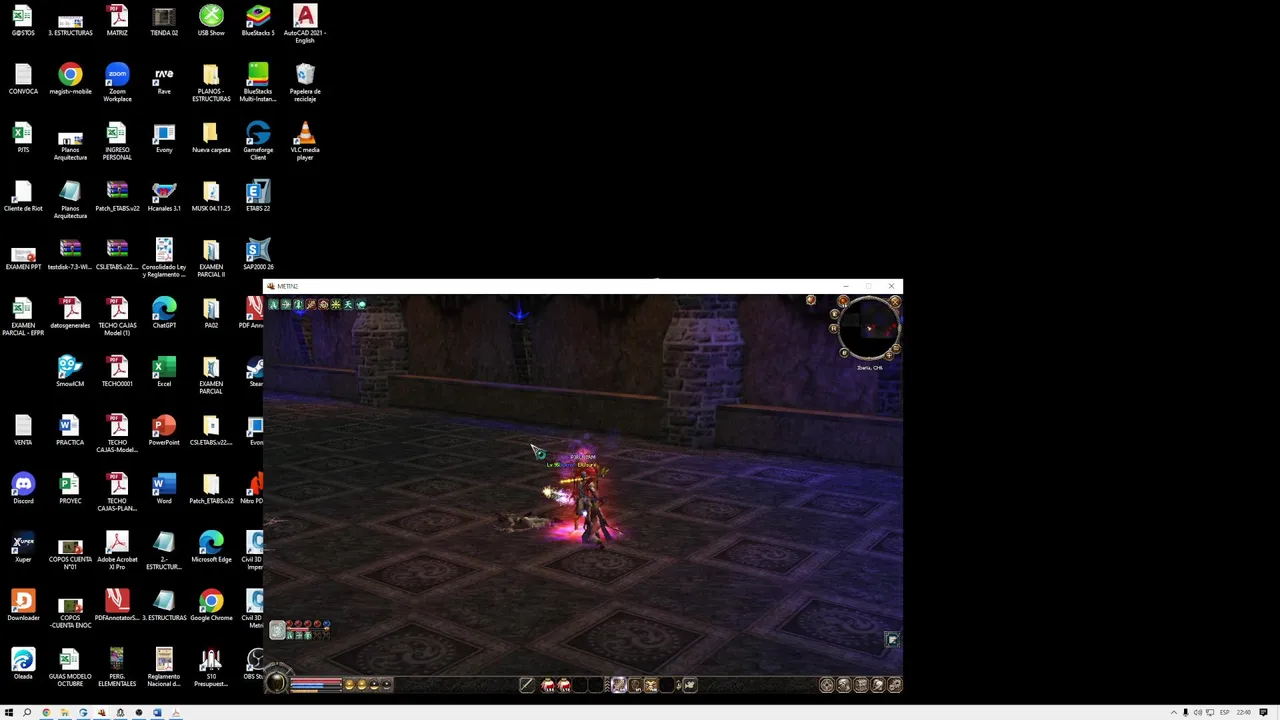Switch the ESP input language indicator

coord(1225,713)
